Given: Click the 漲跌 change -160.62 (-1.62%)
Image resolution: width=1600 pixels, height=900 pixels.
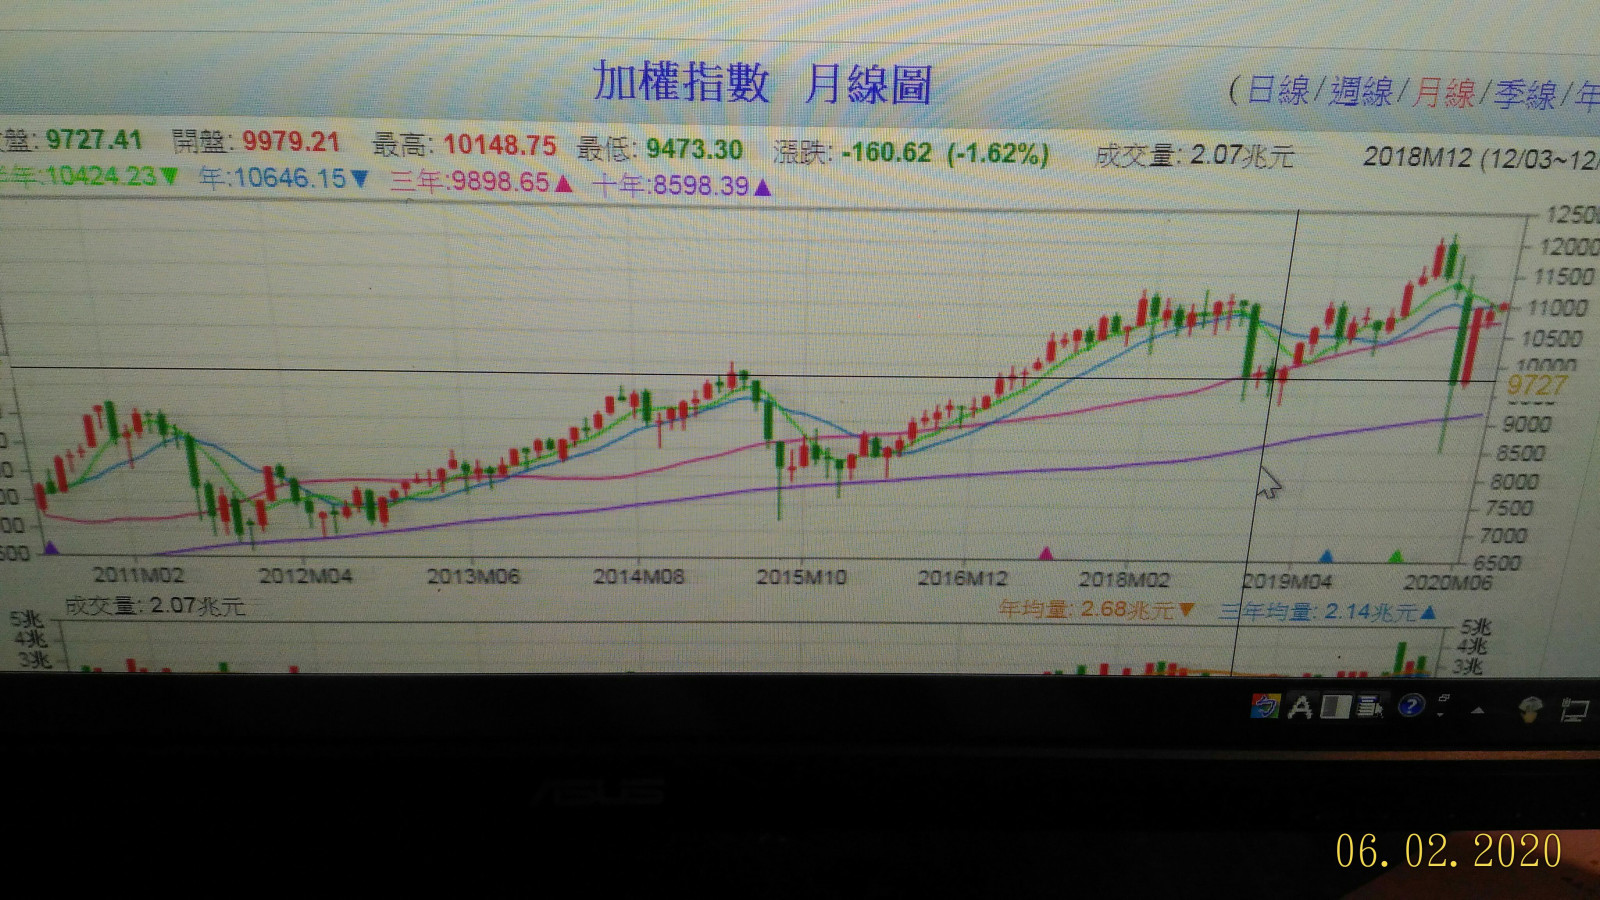Looking at the screenshot, I should [945, 153].
